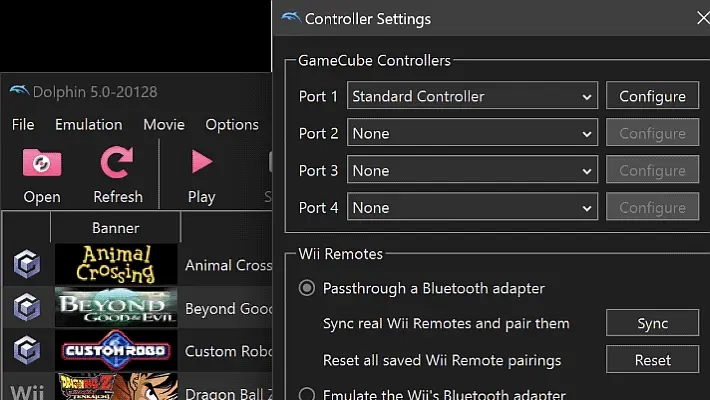Screen dimensions: 710x400
Task: Click the GameCube platform icon beside Beyond Good & Evil
Action: [27, 307]
